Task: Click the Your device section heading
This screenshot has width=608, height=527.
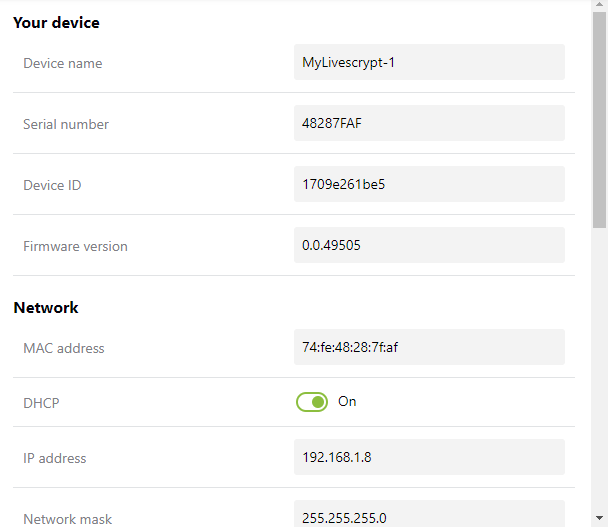Action: click(x=56, y=22)
